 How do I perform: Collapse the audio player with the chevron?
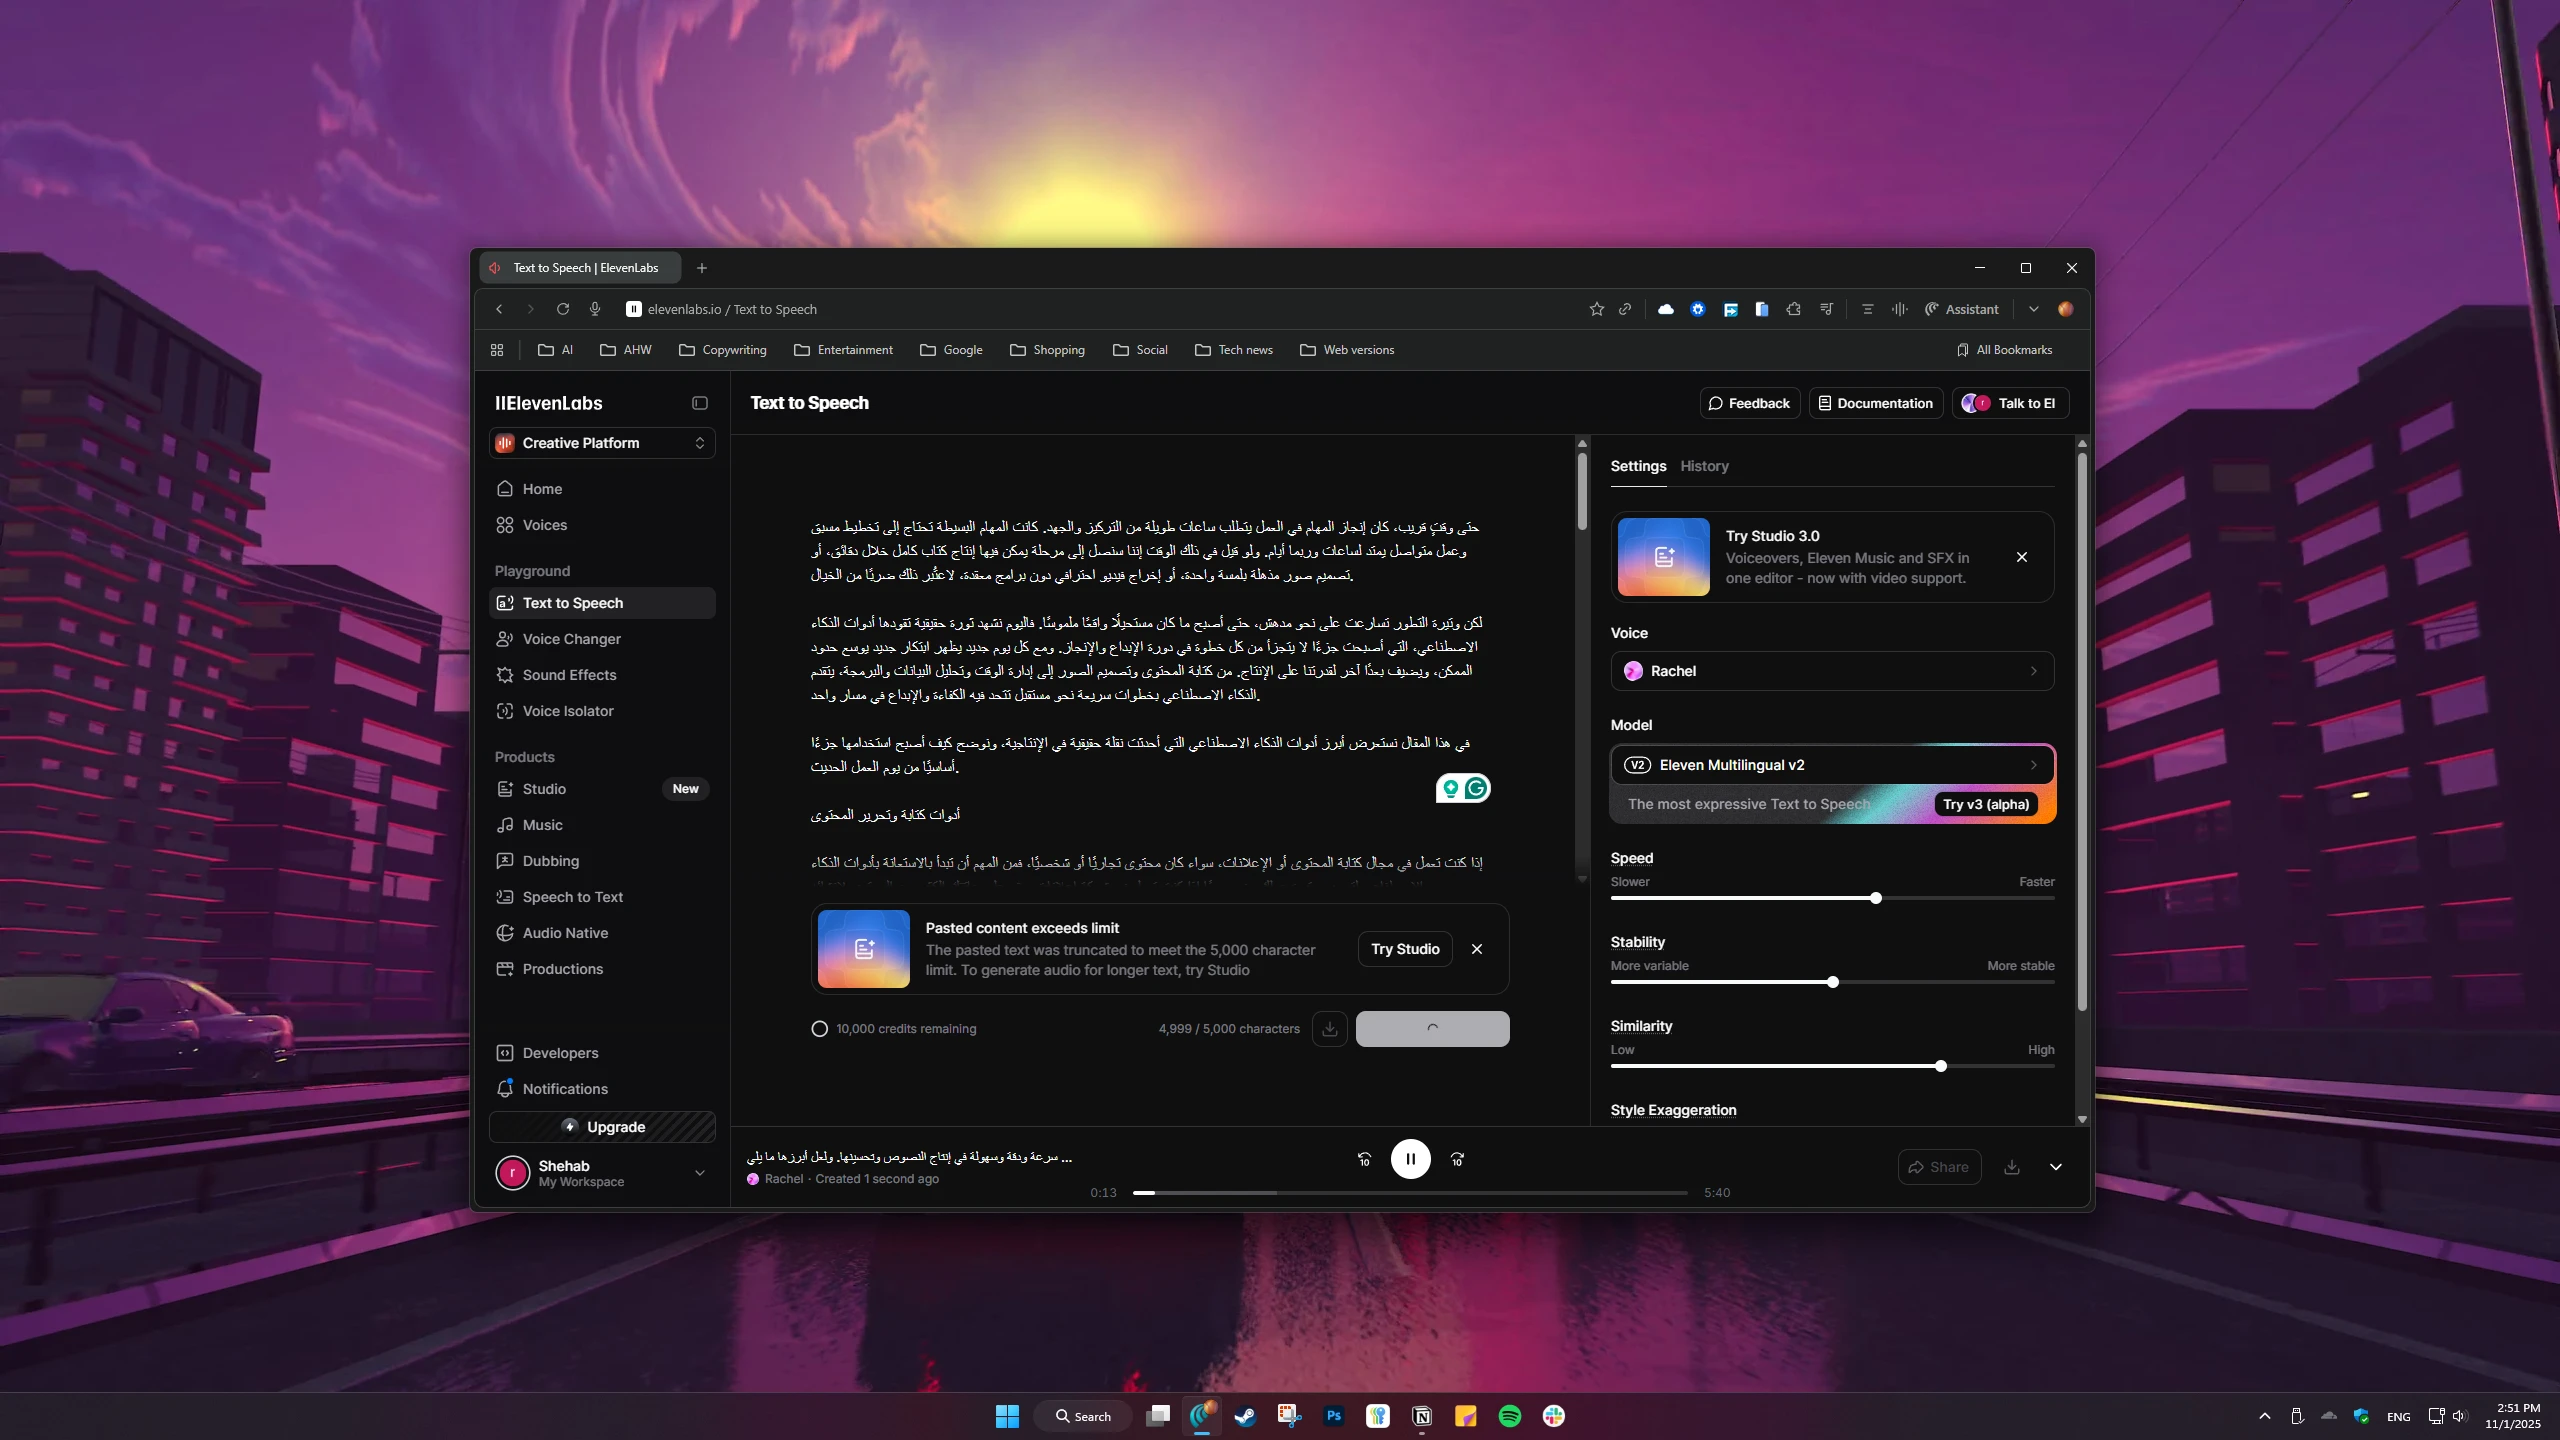pos(2056,1167)
